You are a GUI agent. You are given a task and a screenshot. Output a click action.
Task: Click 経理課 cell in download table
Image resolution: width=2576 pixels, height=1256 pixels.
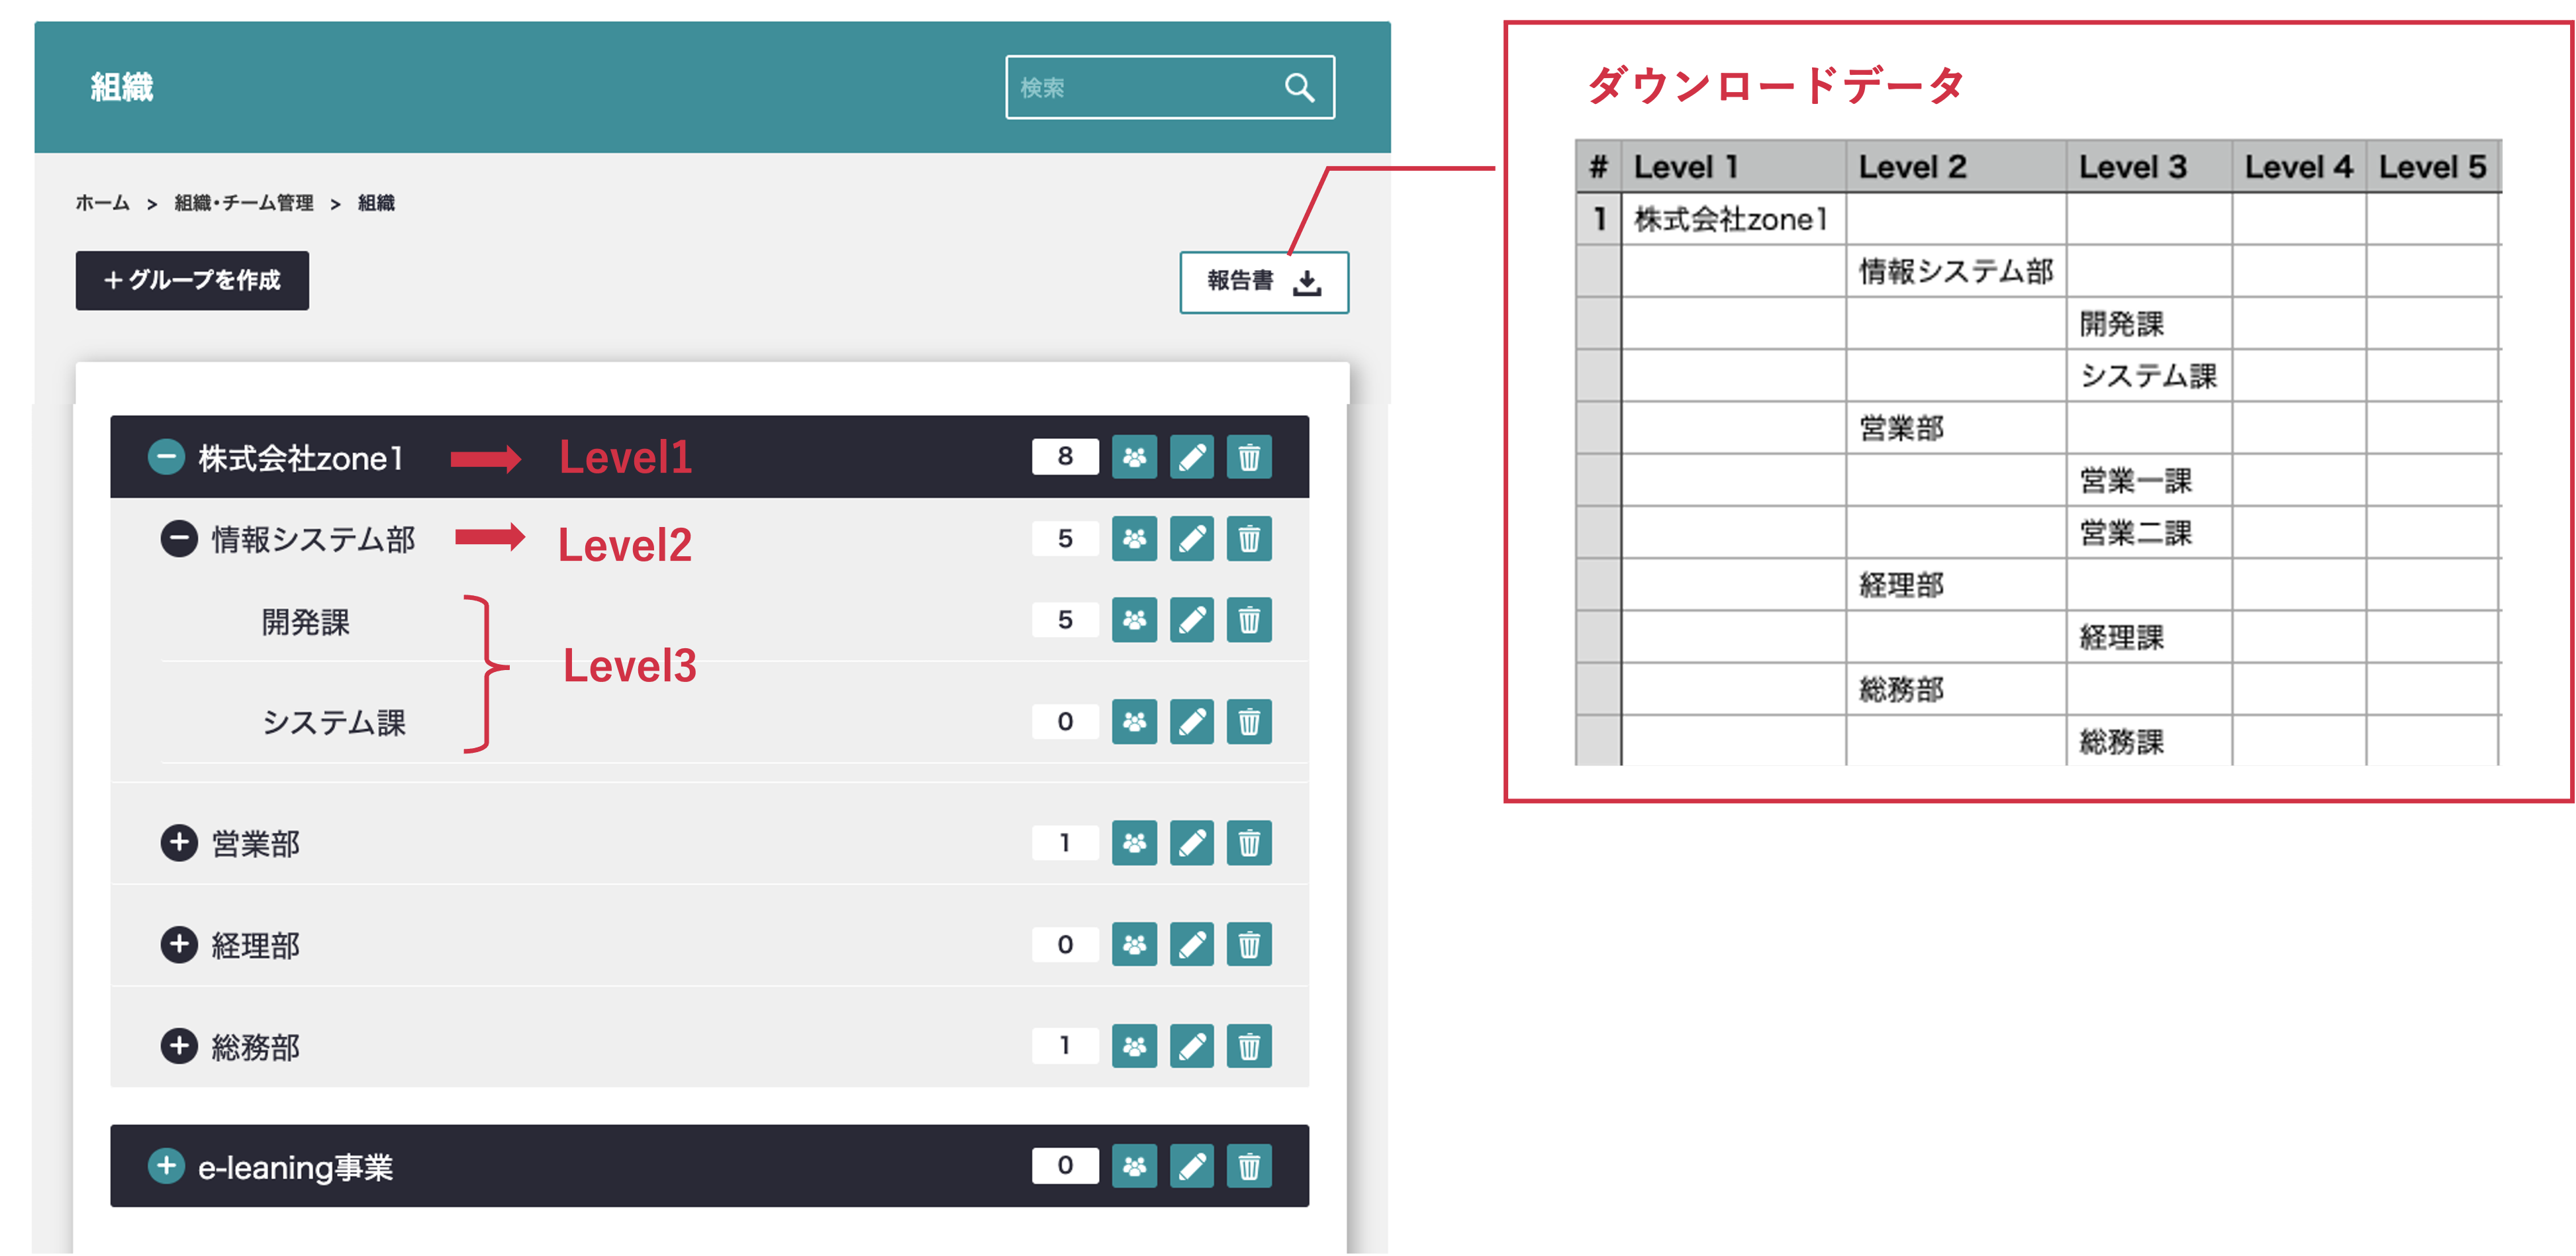pyautogui.click(x=2149, y=637)
